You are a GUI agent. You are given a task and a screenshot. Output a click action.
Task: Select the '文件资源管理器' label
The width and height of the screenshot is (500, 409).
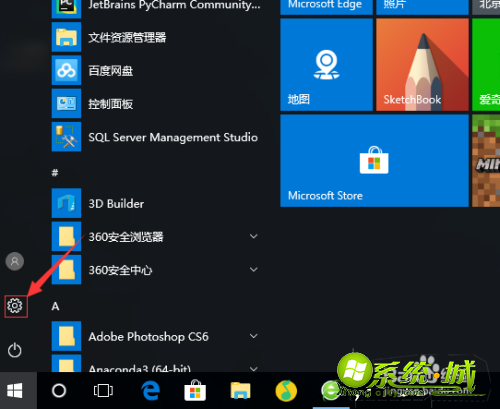pyautogui.click(x=127, y=37)
